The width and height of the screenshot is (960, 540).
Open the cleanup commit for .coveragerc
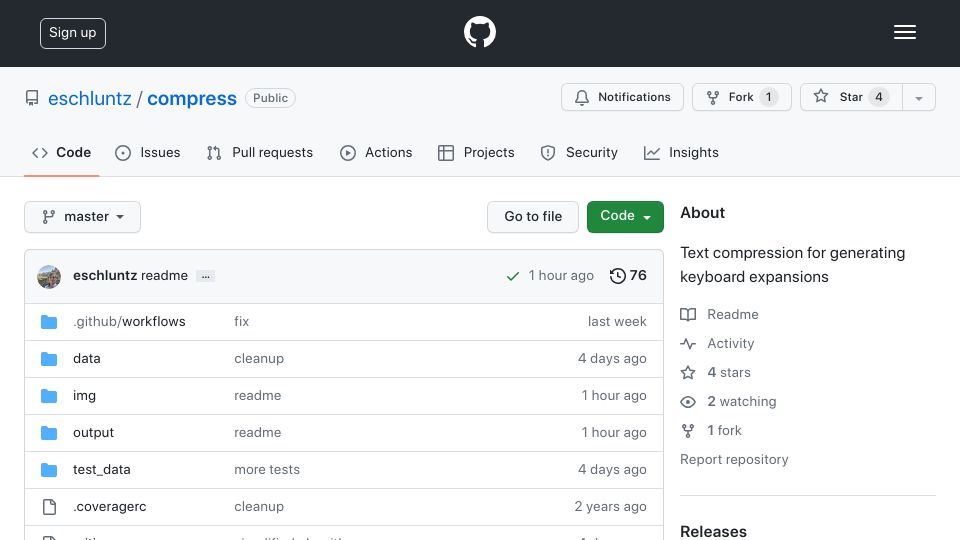click(x=259, y=506)
